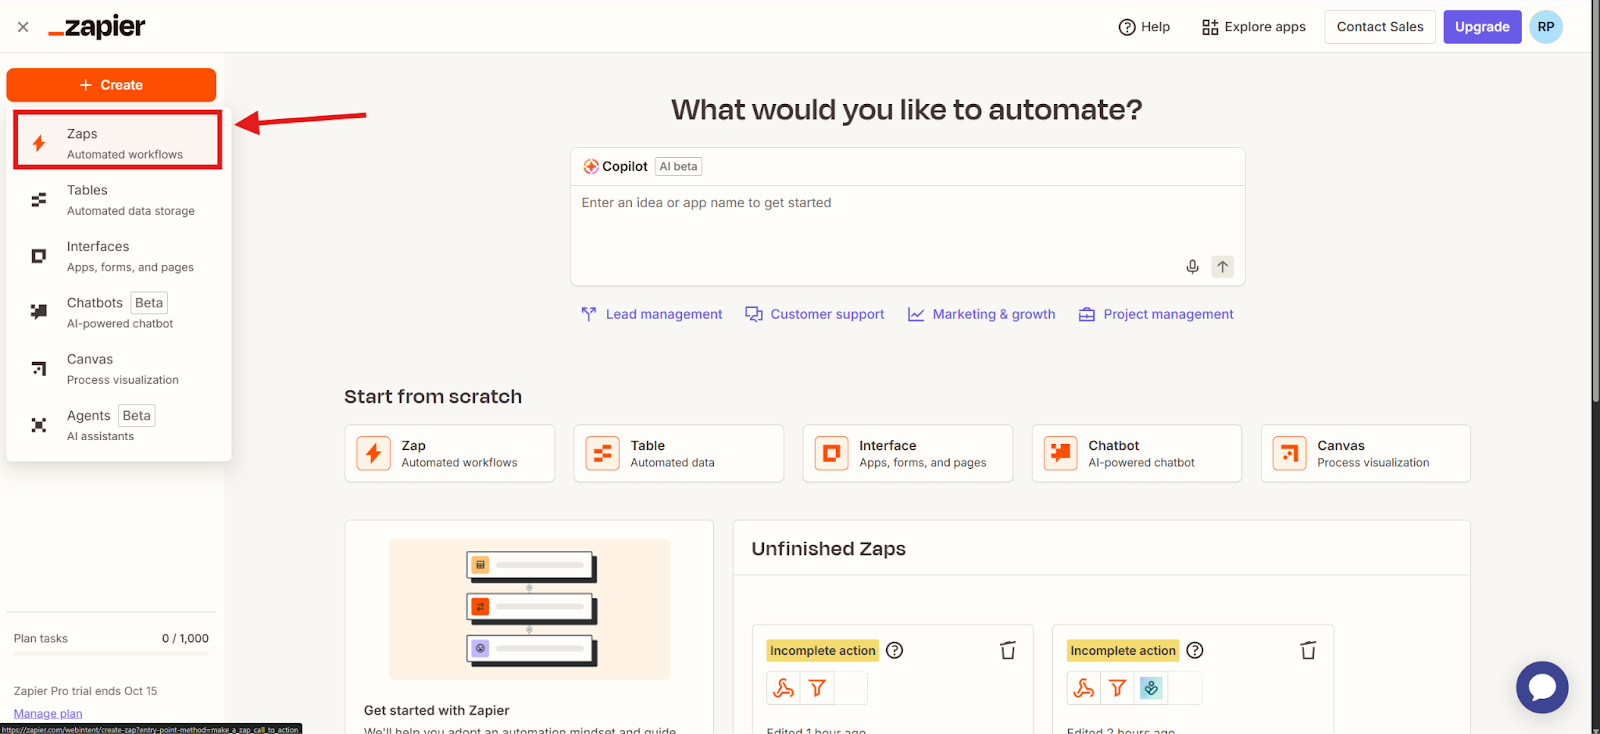Click the Contact Sales button
The image size is (1600, 734).
1380,27
